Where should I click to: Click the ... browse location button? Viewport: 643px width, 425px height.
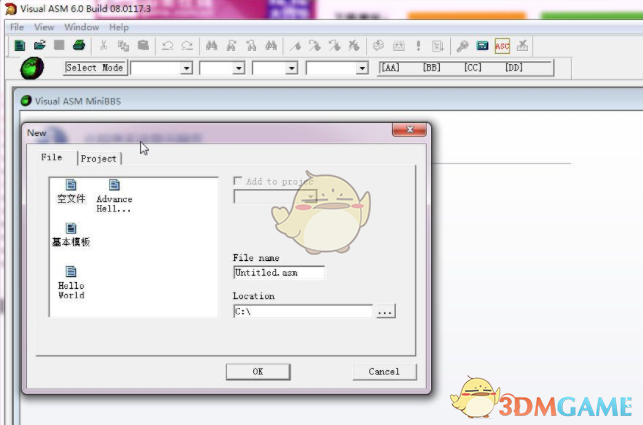coord(385,311)
